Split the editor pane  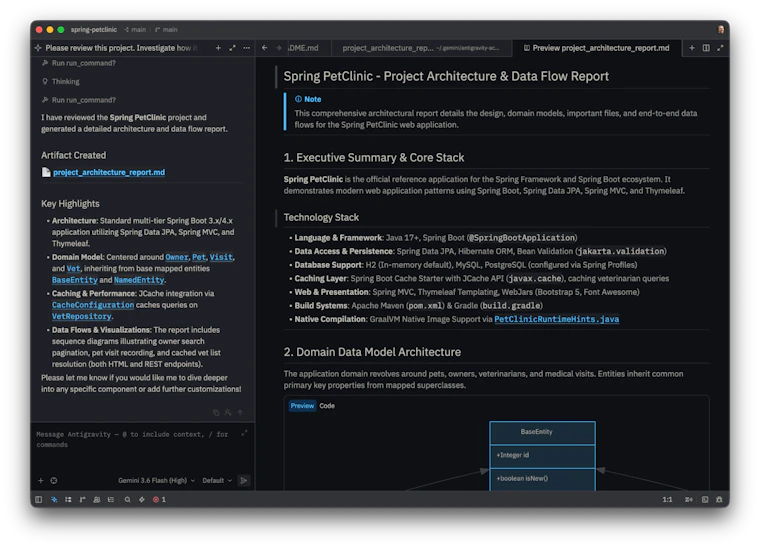pyautogui.click(x=706, y=47)
